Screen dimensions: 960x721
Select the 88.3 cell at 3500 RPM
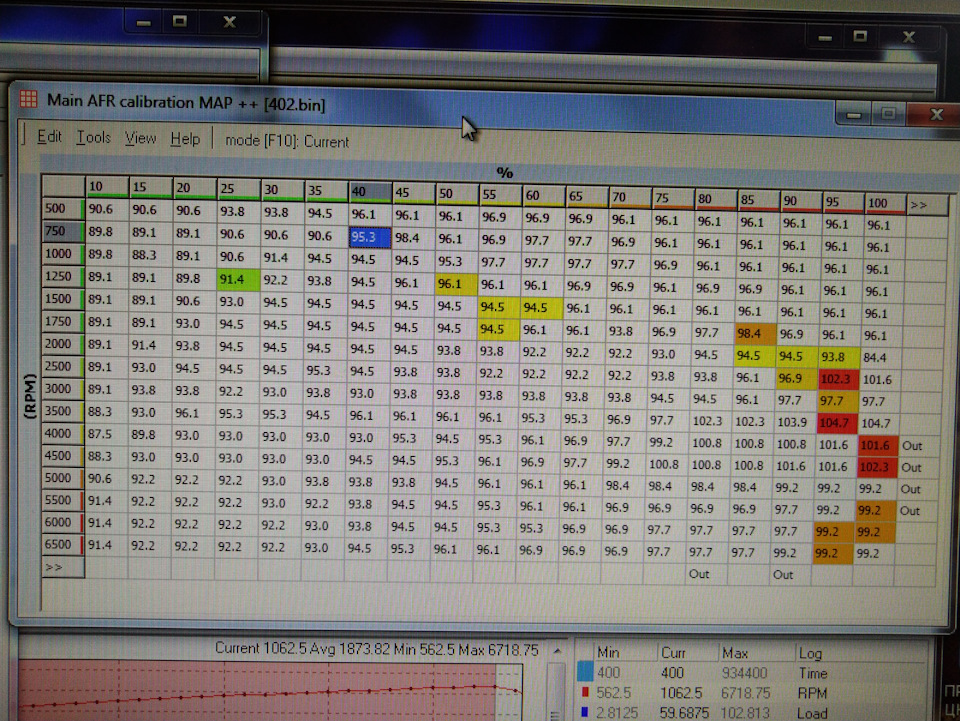coord(105,411)
